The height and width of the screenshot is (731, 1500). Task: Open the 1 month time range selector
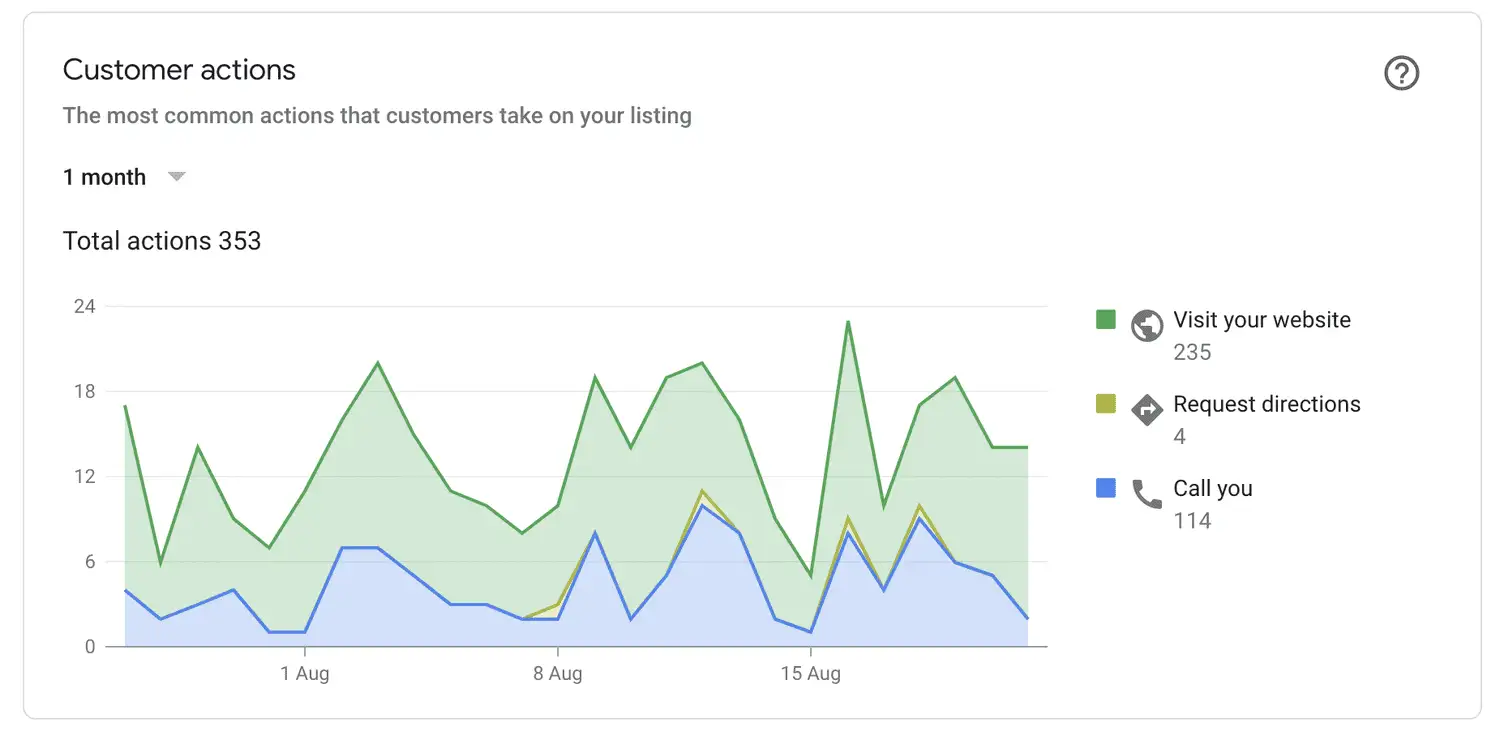pyautogui.click(x=124, y=177)
